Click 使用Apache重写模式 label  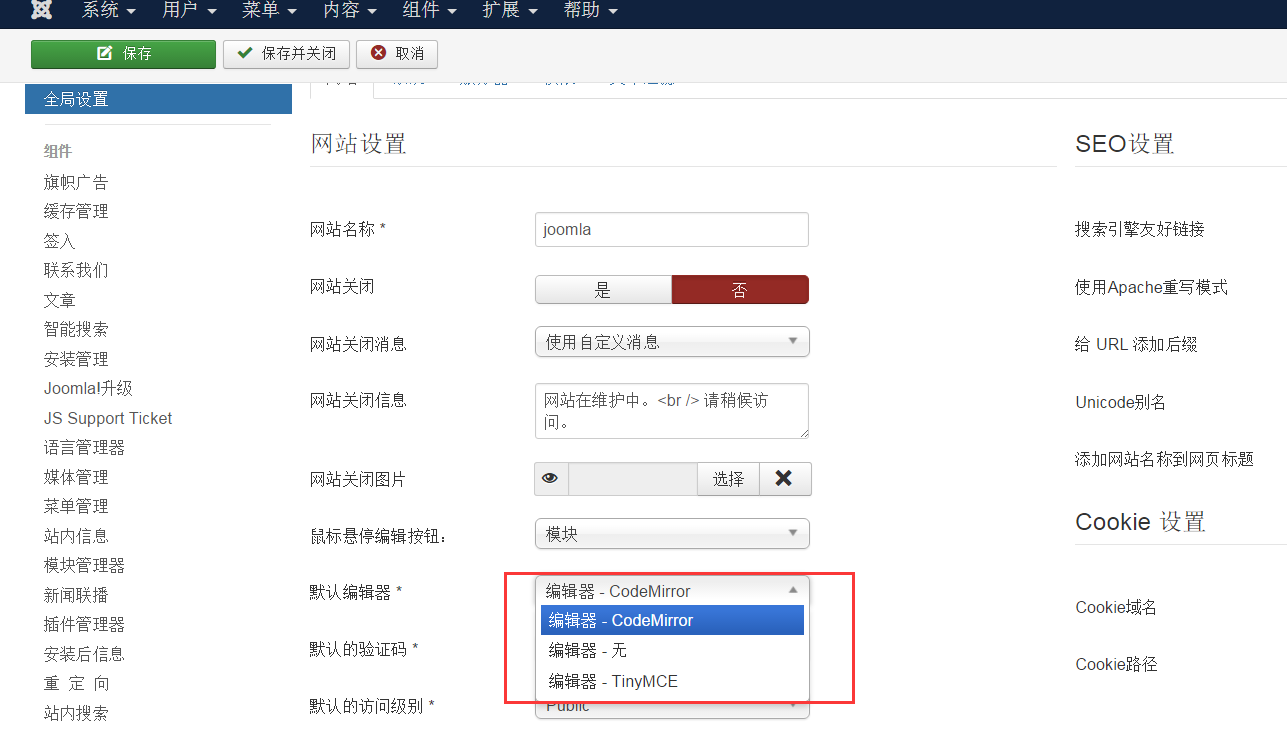click(x=1151, y=287)
